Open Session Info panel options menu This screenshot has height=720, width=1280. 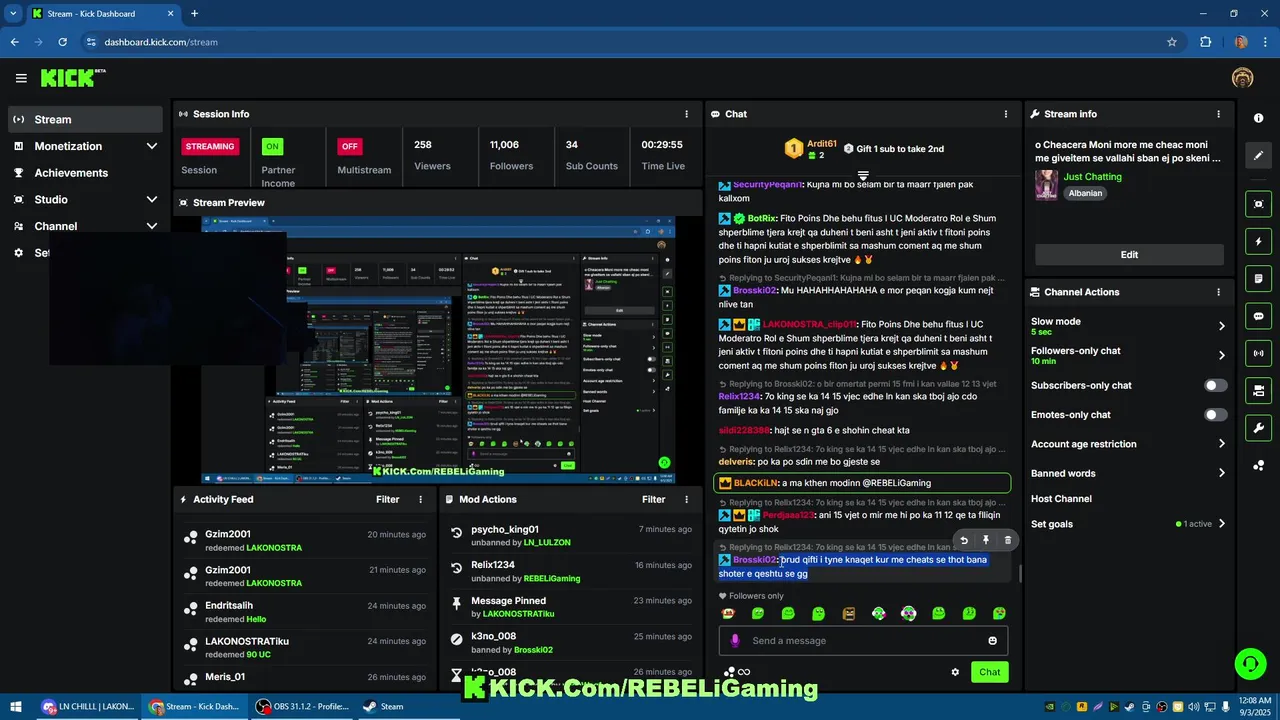pos(686,114)
